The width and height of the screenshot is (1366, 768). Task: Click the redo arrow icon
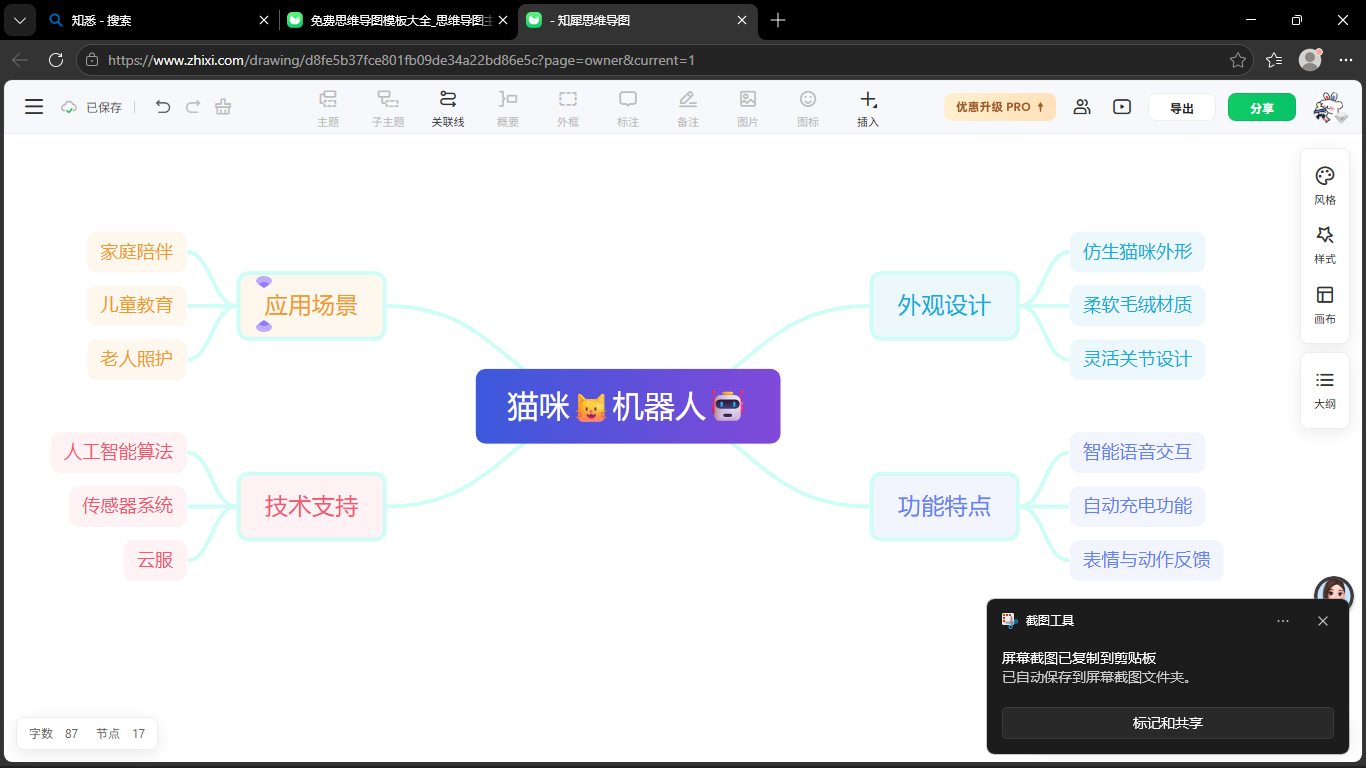pos(193,107)
